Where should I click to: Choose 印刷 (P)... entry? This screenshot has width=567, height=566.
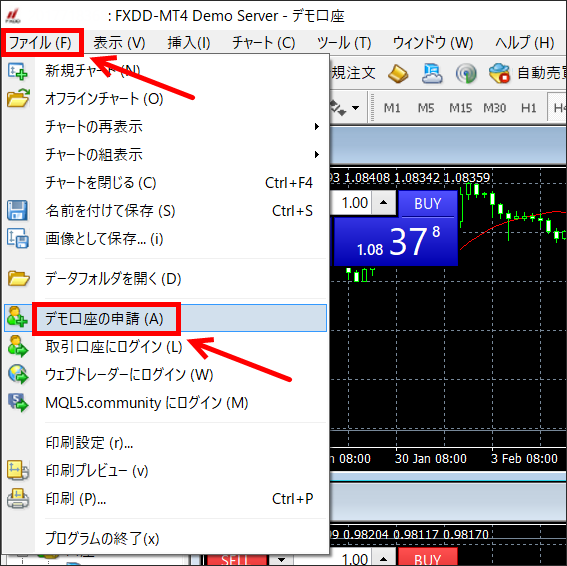165,499
